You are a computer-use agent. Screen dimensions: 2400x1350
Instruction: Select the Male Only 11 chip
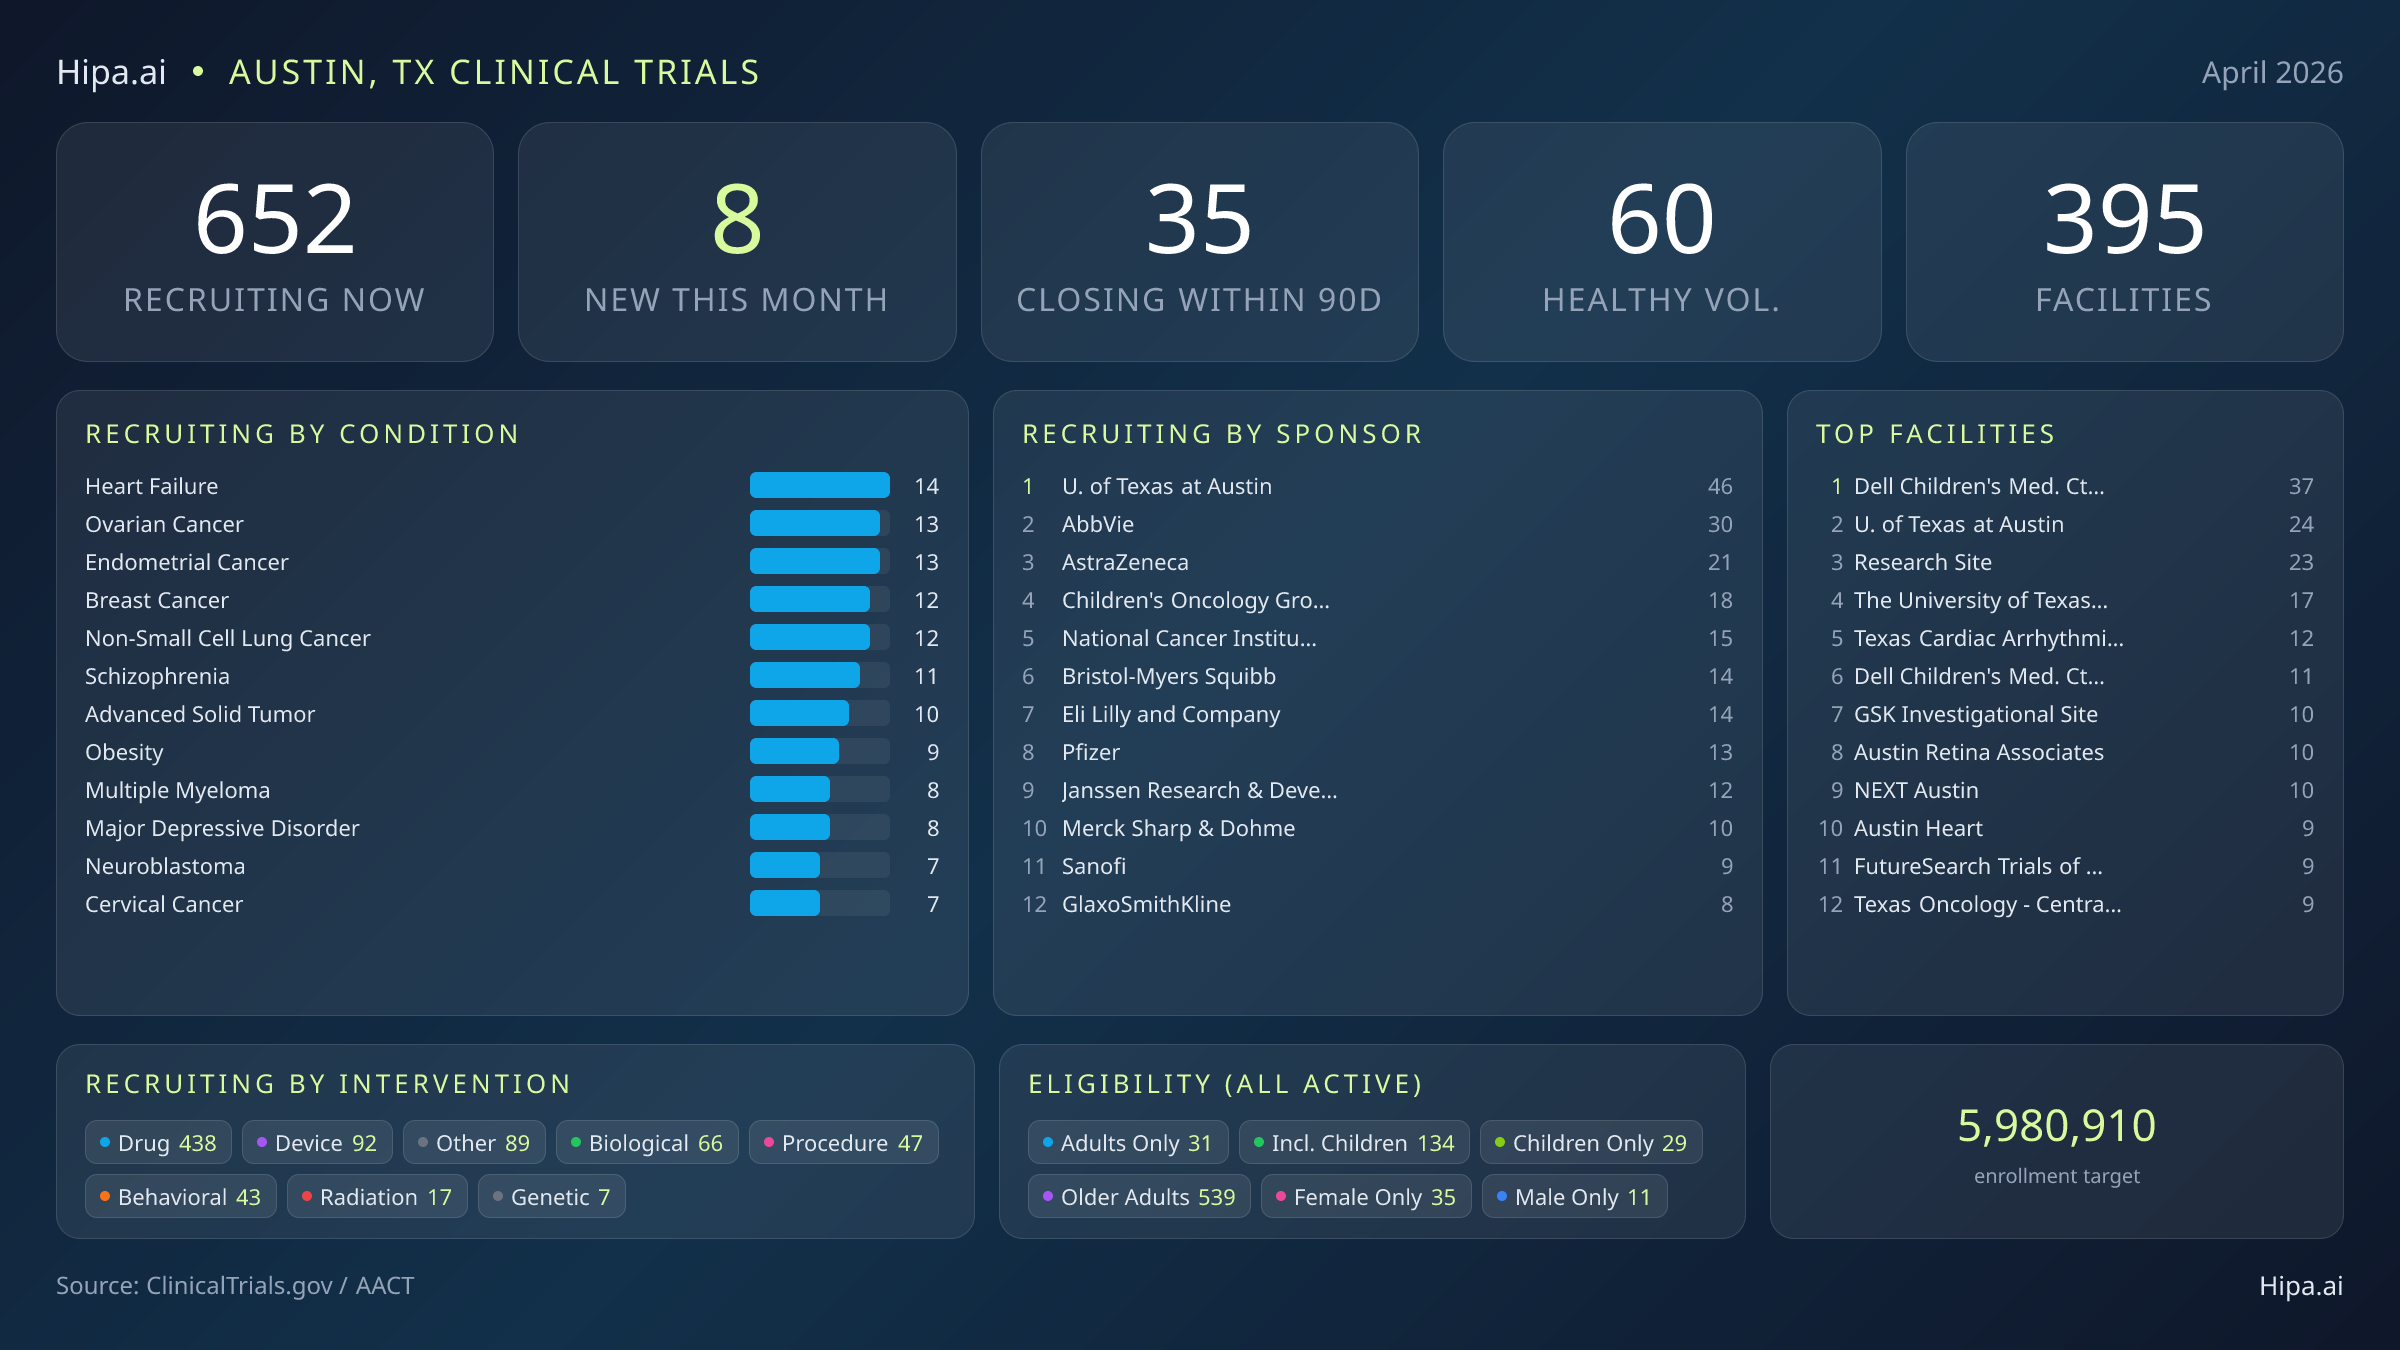point(1574,1197)
